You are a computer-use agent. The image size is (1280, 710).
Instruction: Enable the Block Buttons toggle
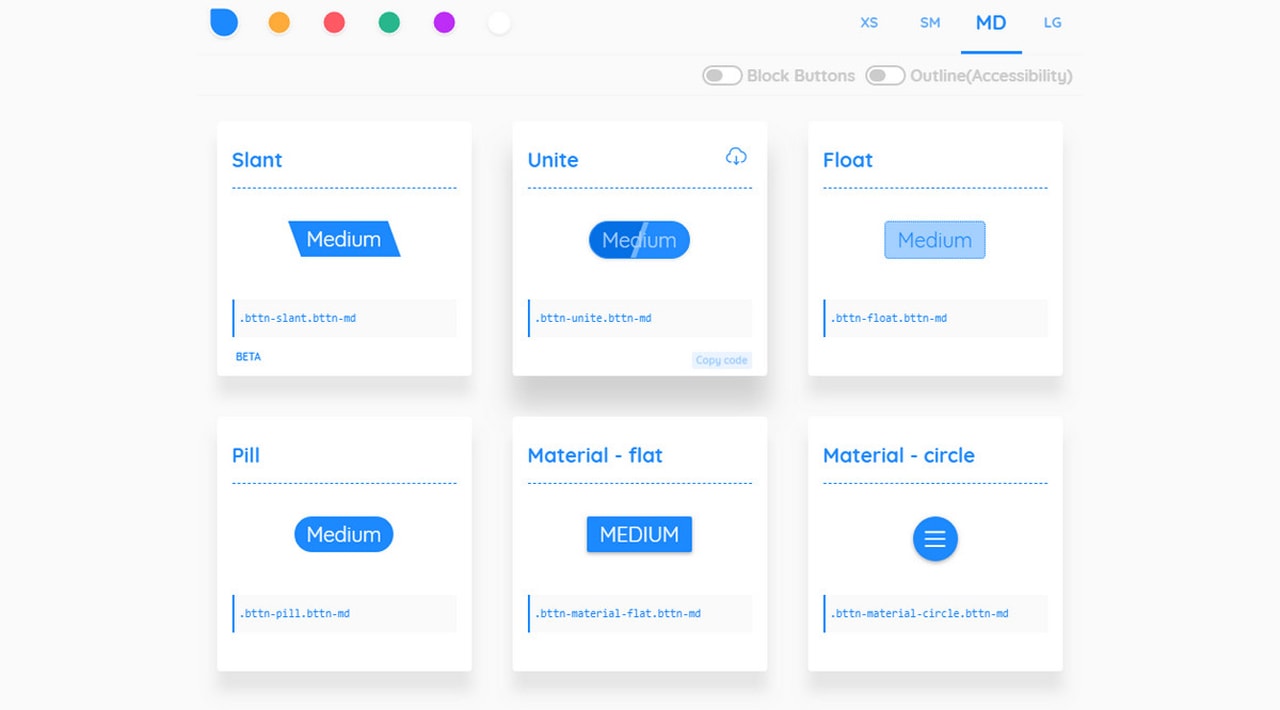pos(721,76)
